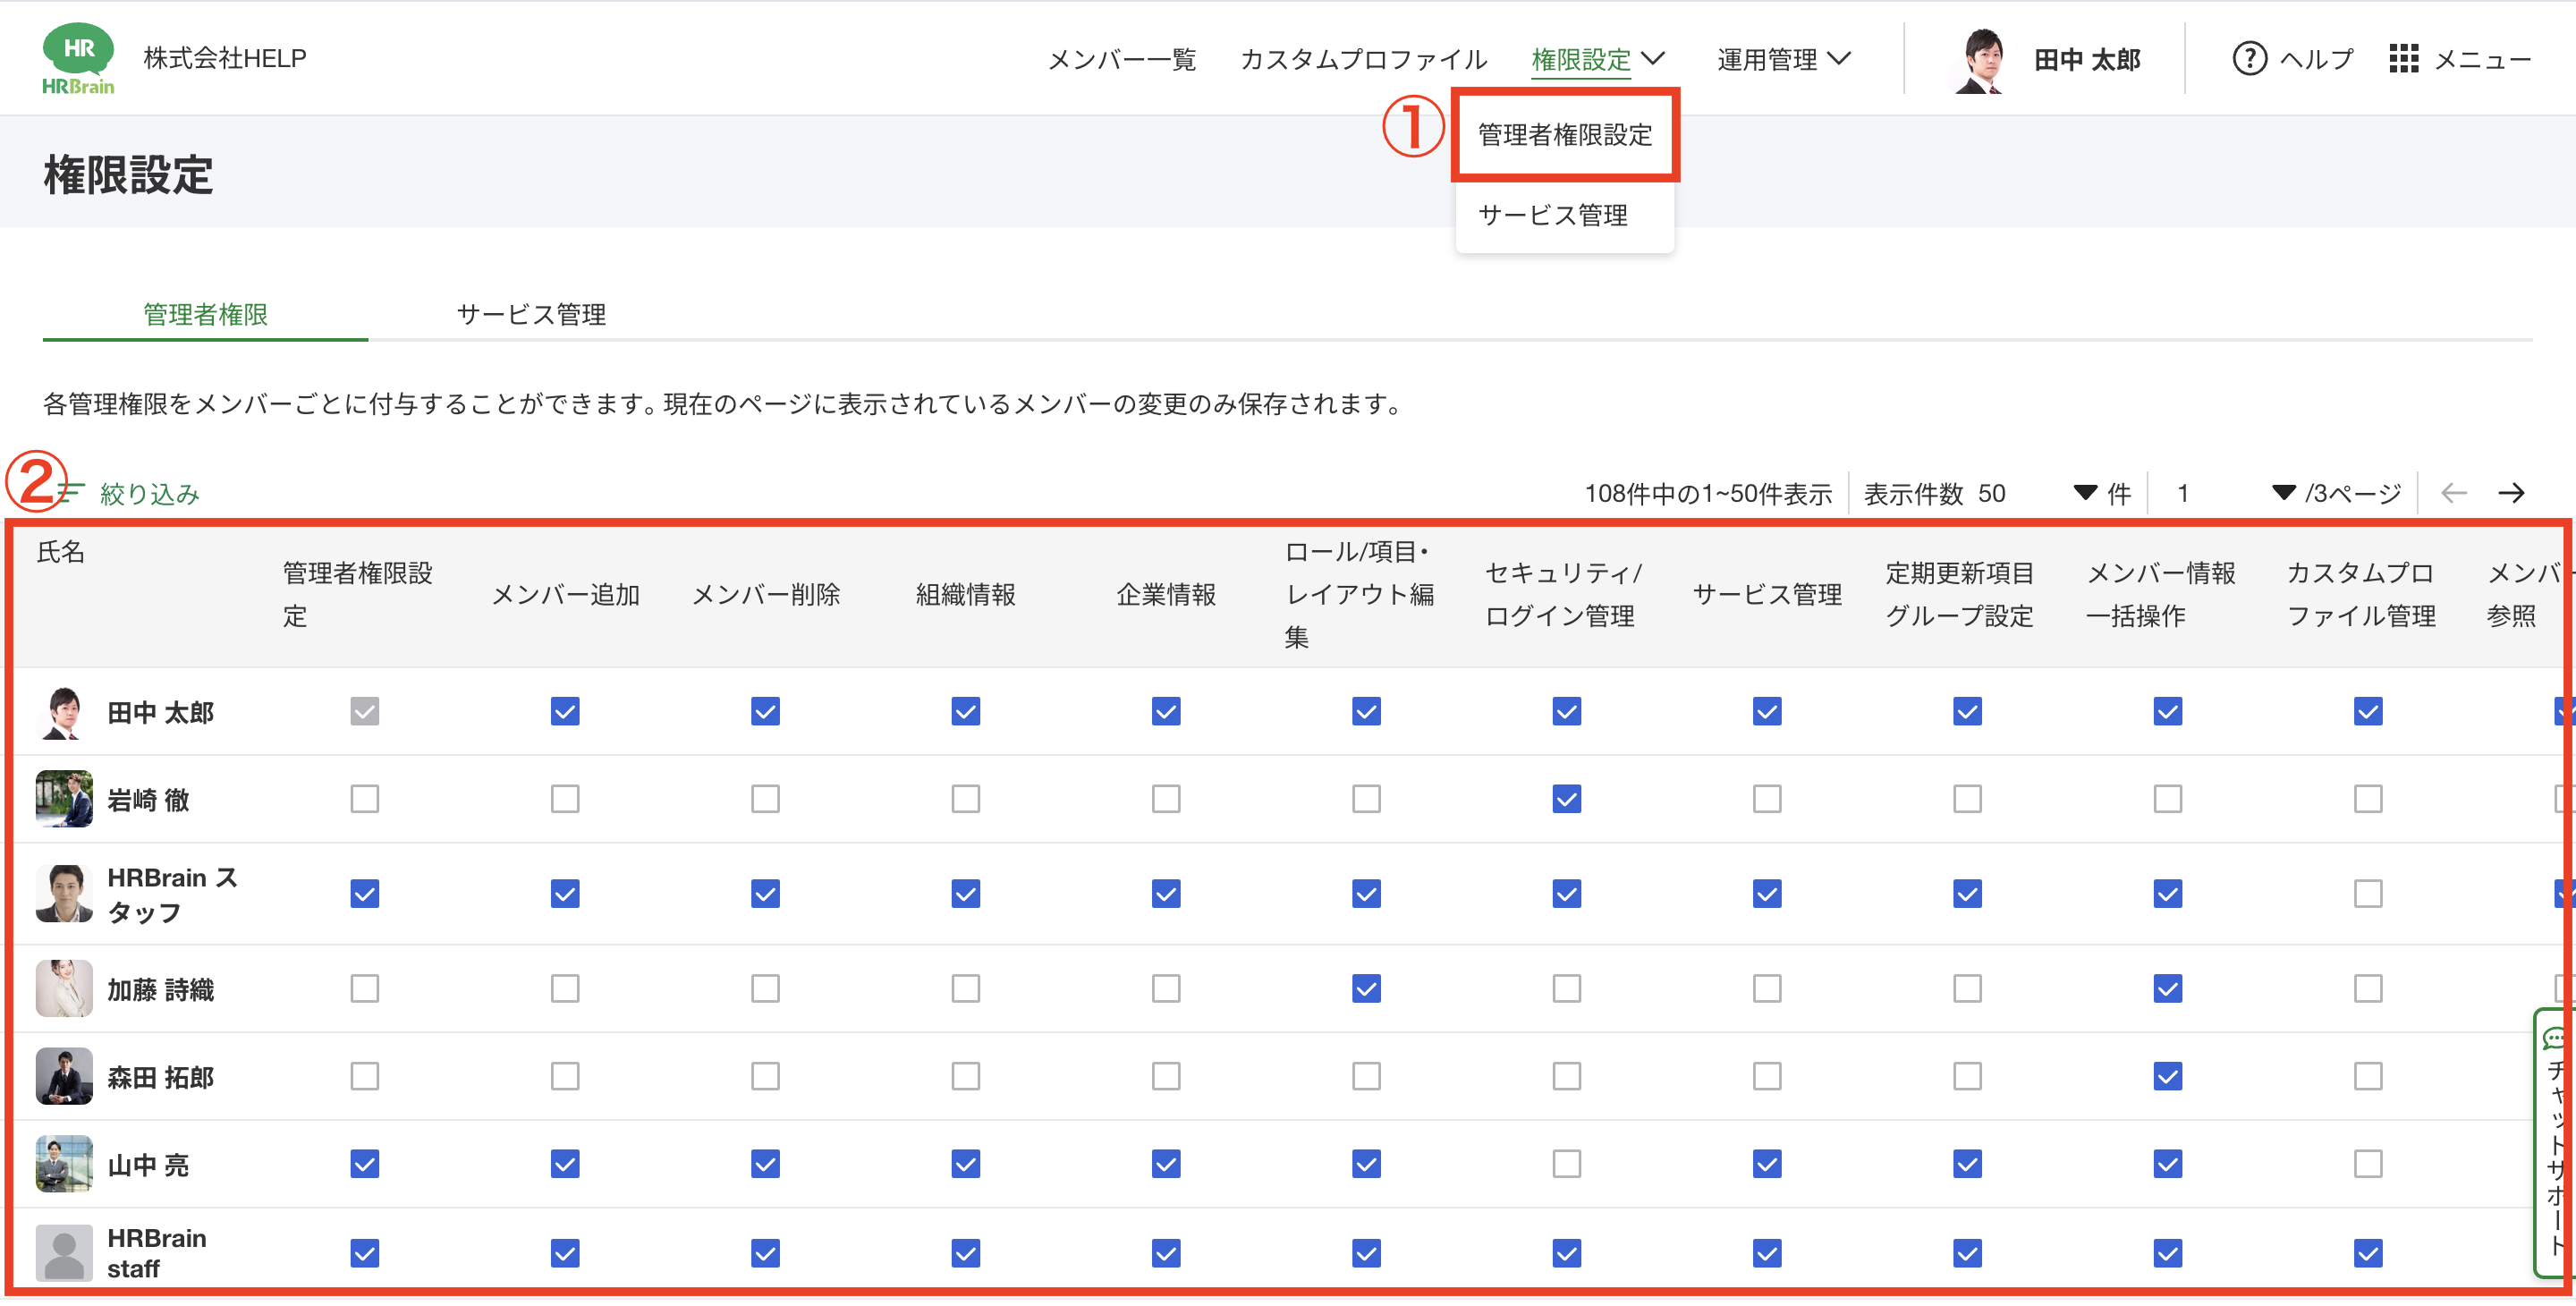Toggle 組織情報 checkbox for 加藤 詩織

(965, 989)
